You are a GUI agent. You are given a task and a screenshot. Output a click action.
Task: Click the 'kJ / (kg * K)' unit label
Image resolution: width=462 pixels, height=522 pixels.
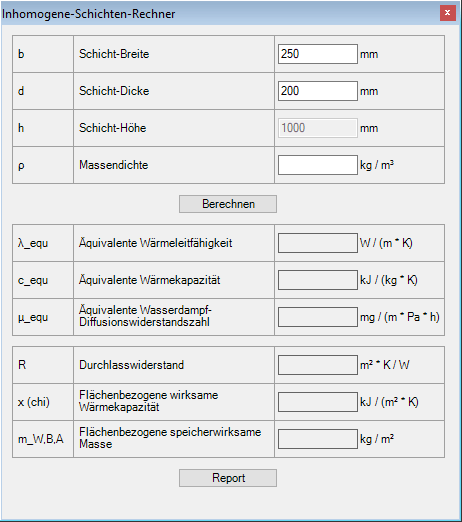(x=389, y=280)
